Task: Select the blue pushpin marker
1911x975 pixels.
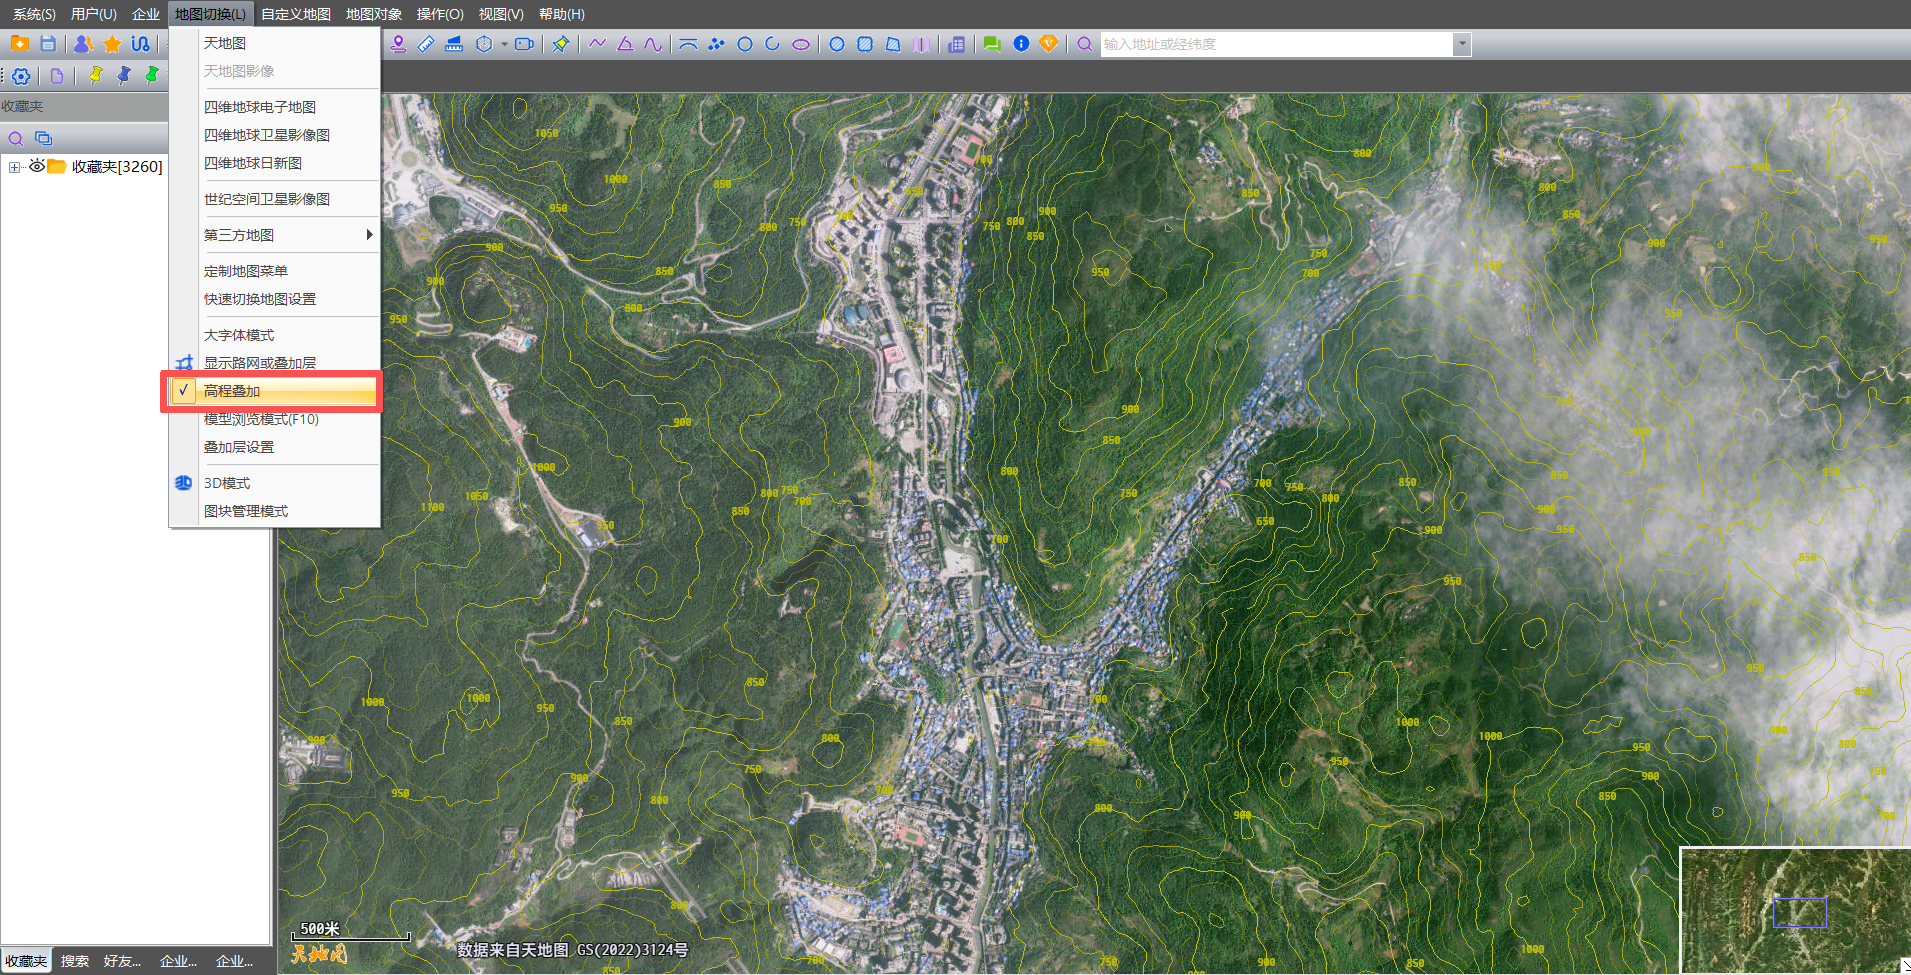Action: (124, 75)
